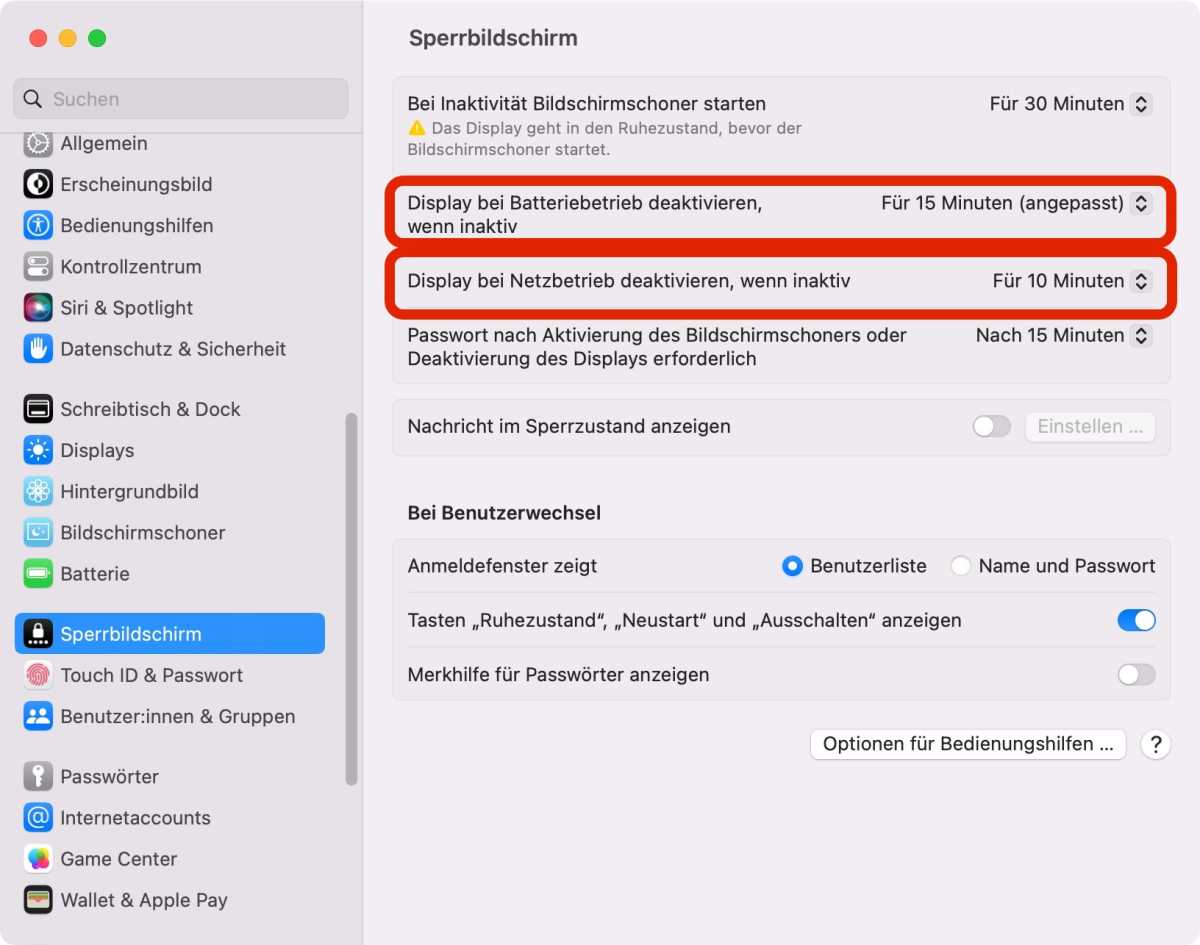Screen dimensions: 1200x945
Task: Enable Nachricht im Sperrzustand anzeigen
Action: 991,426
